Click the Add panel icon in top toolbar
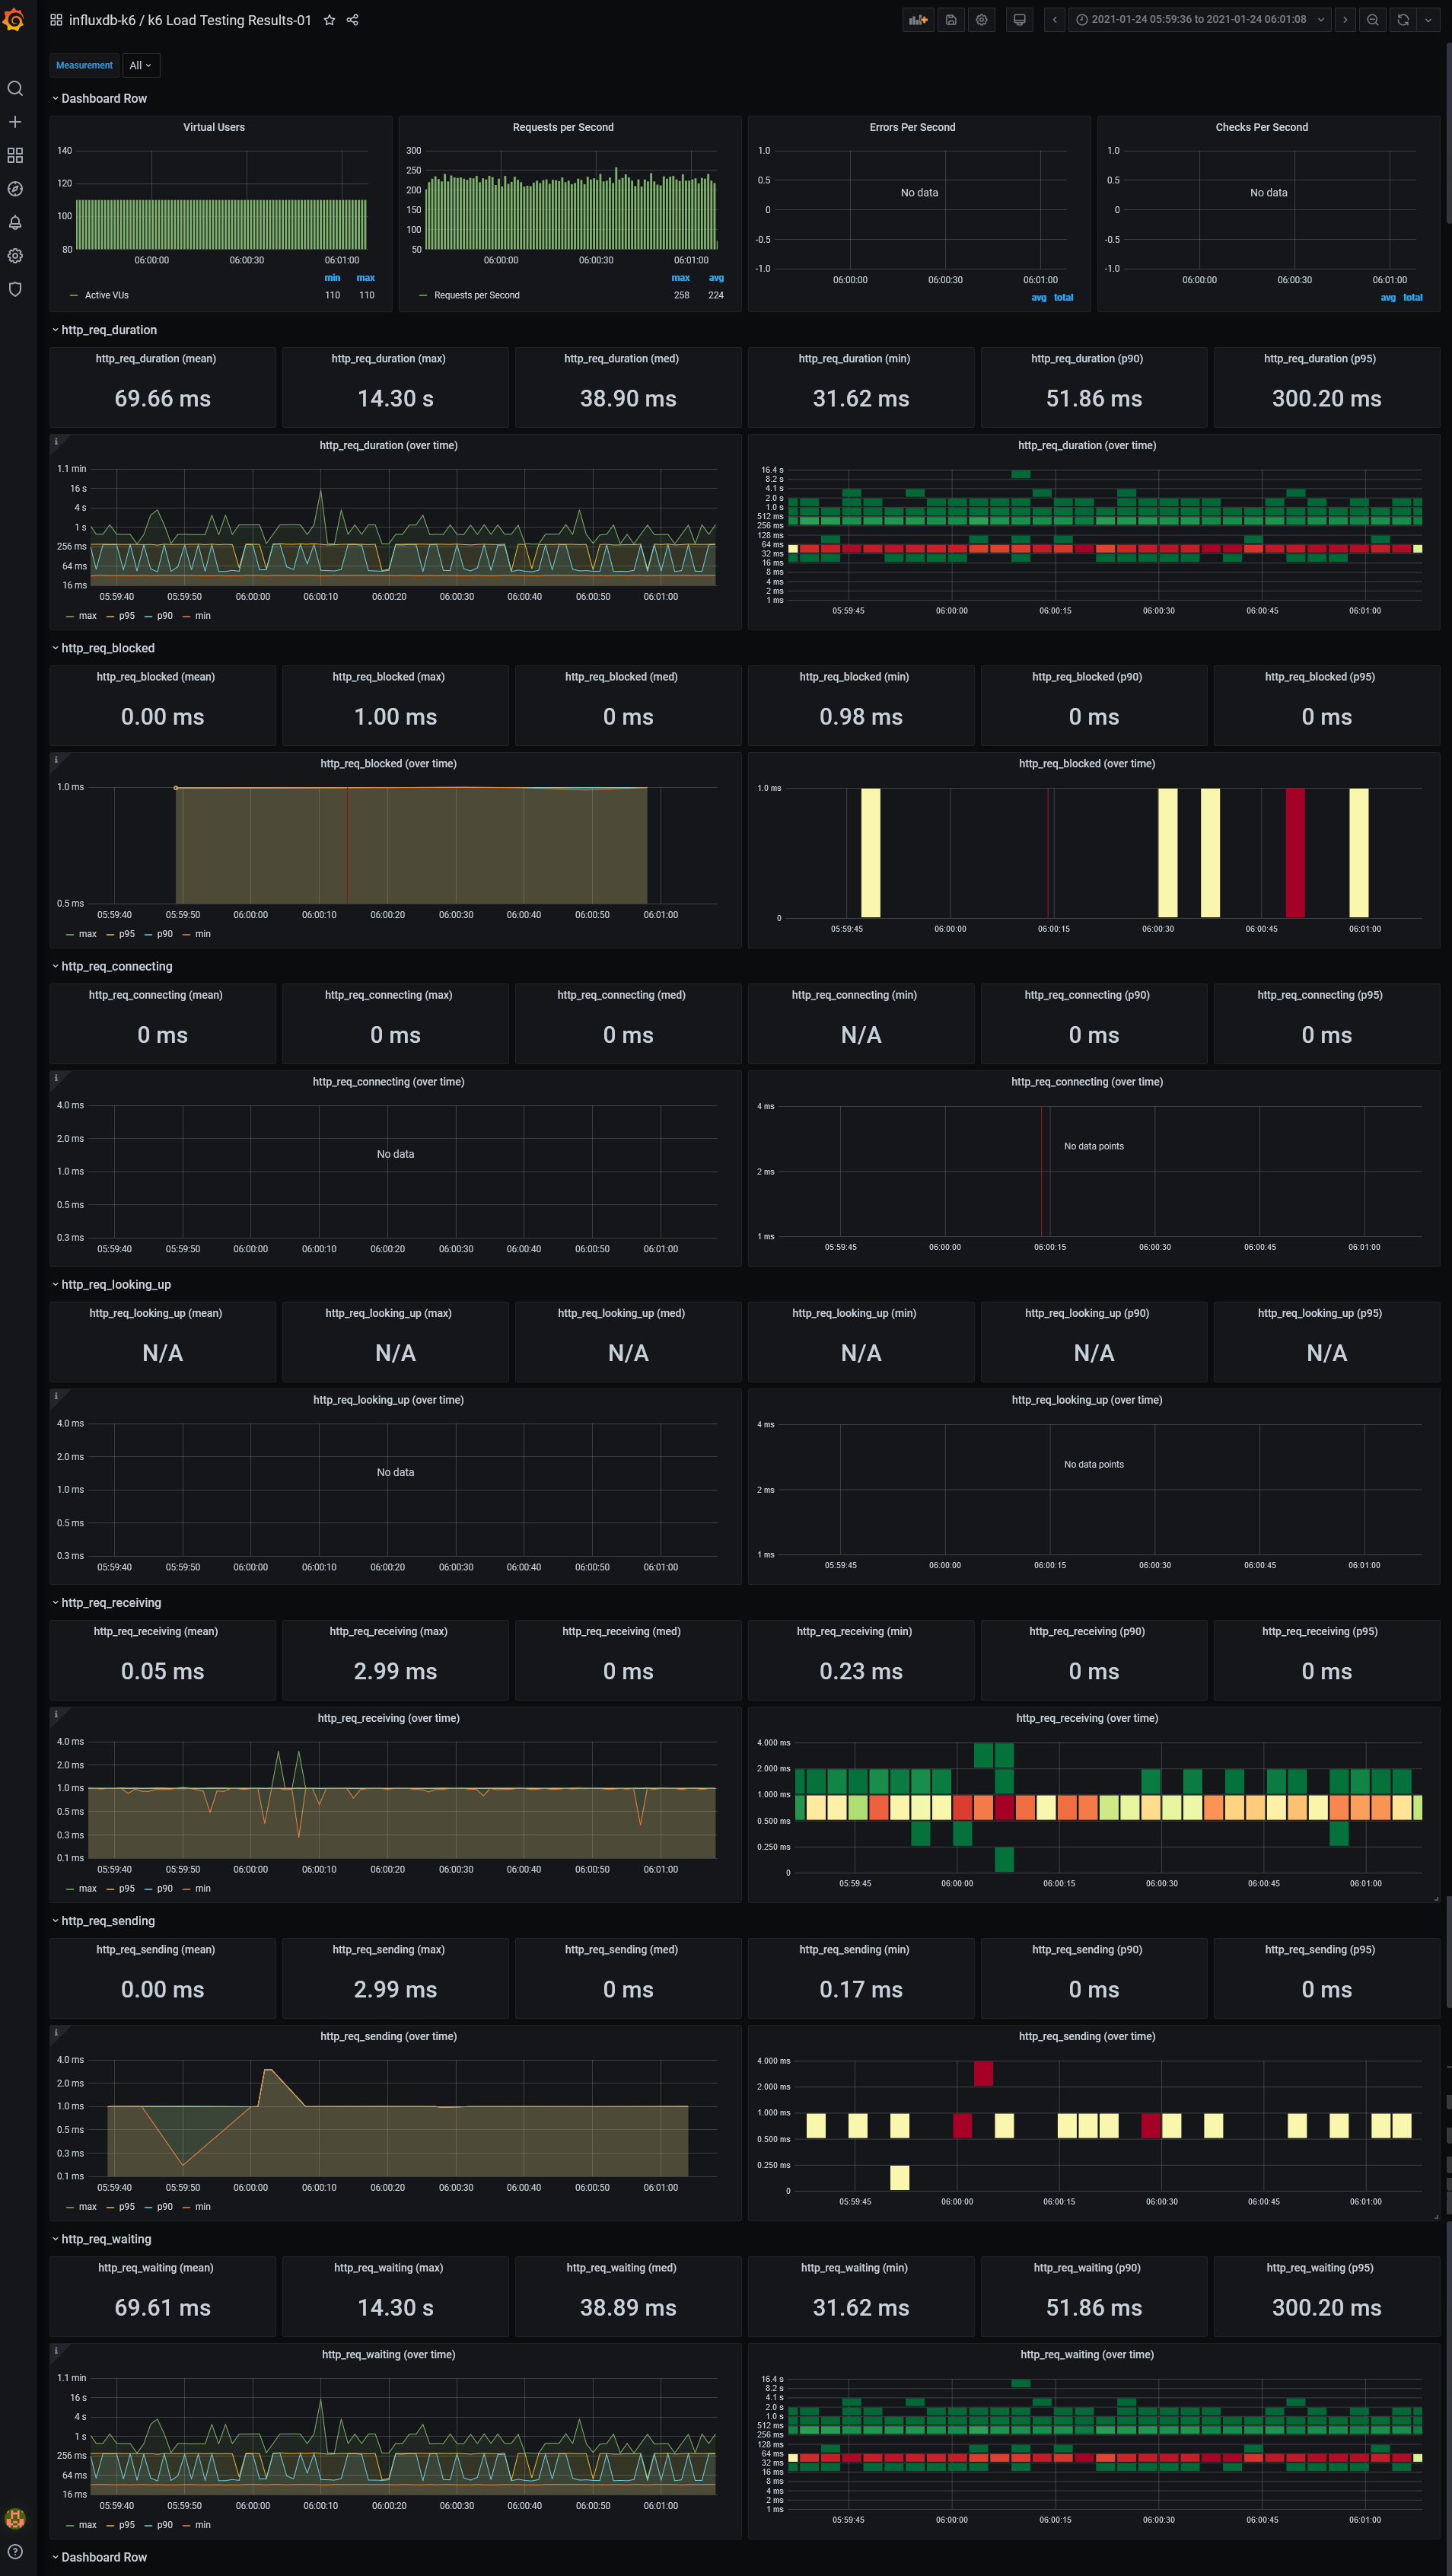1452x2576 pixels. [x=917, y=19]
